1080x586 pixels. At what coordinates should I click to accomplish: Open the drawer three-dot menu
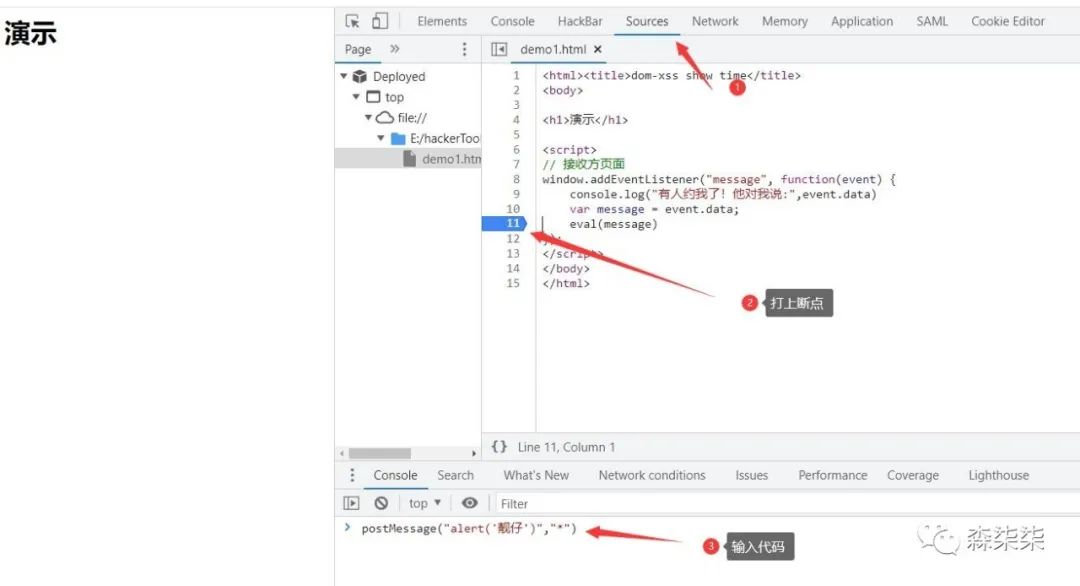tap(352, 475)
